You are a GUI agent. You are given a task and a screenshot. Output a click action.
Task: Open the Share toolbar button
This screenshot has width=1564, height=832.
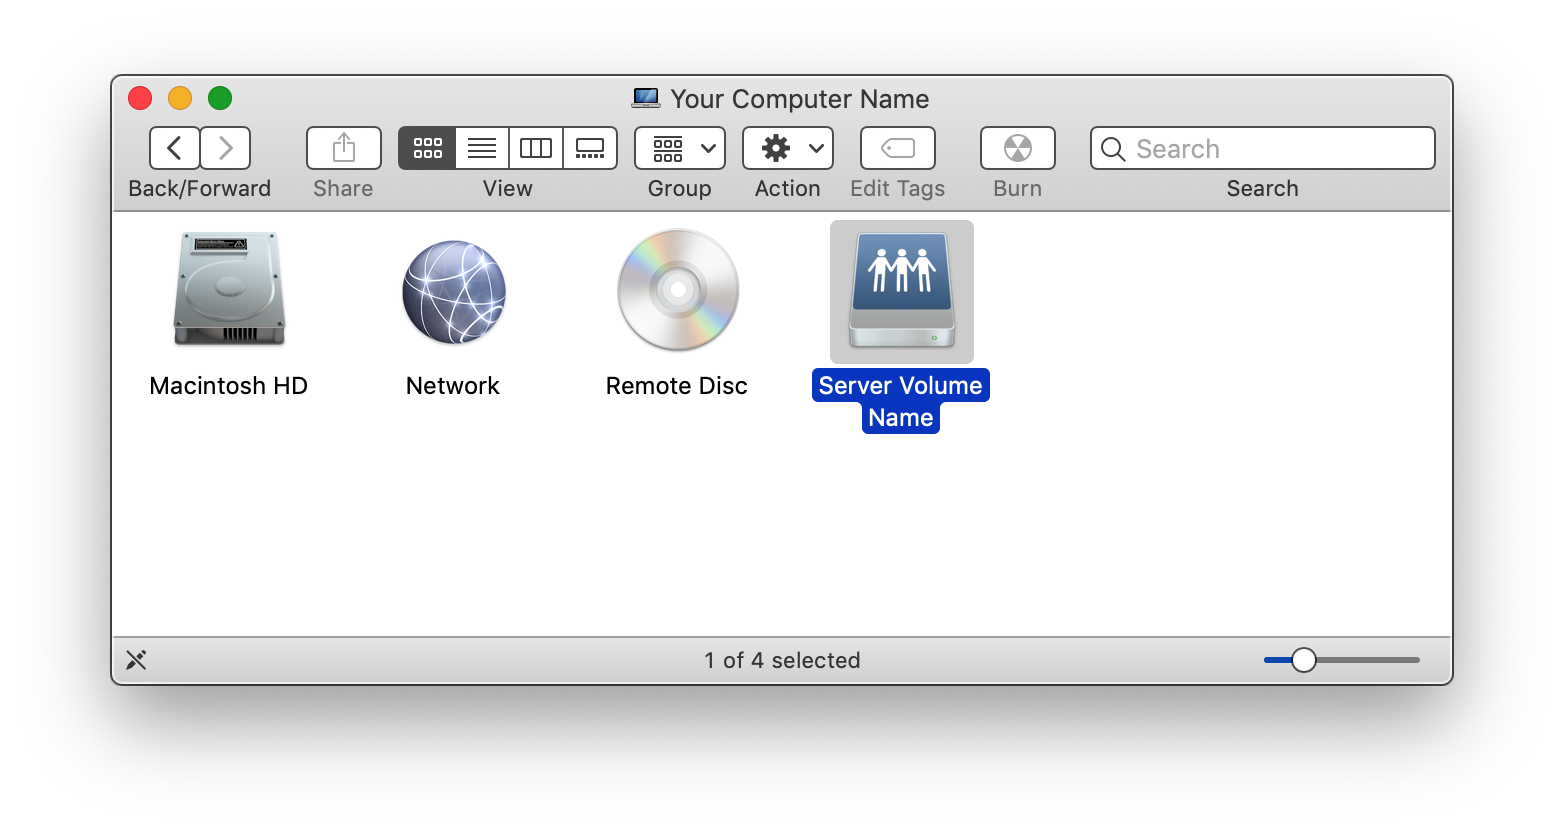[344, 148]
